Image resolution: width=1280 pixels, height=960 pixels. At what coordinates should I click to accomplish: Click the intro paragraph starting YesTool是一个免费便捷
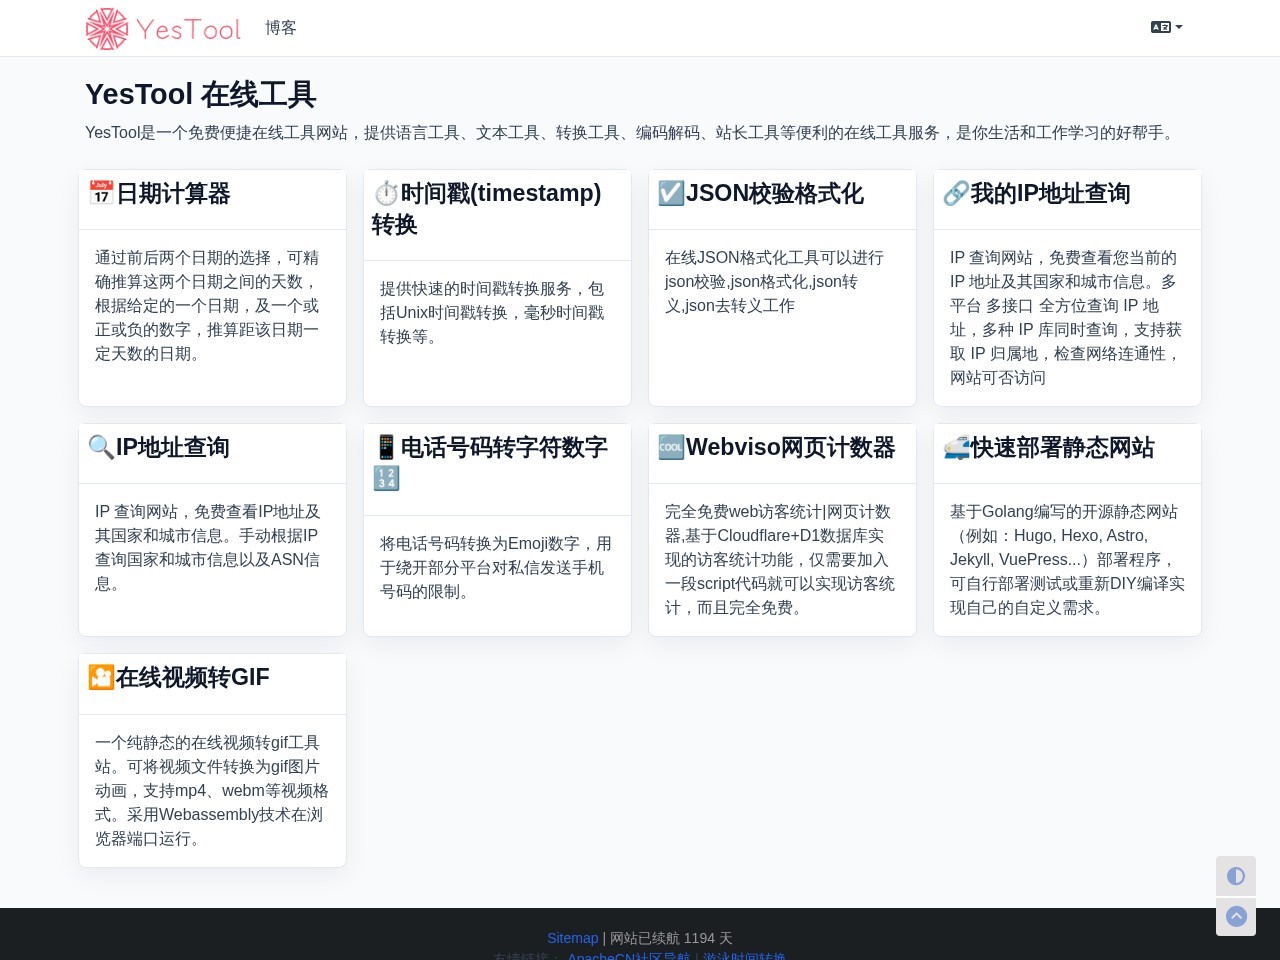pyautogui.click(x=632, y=133)
